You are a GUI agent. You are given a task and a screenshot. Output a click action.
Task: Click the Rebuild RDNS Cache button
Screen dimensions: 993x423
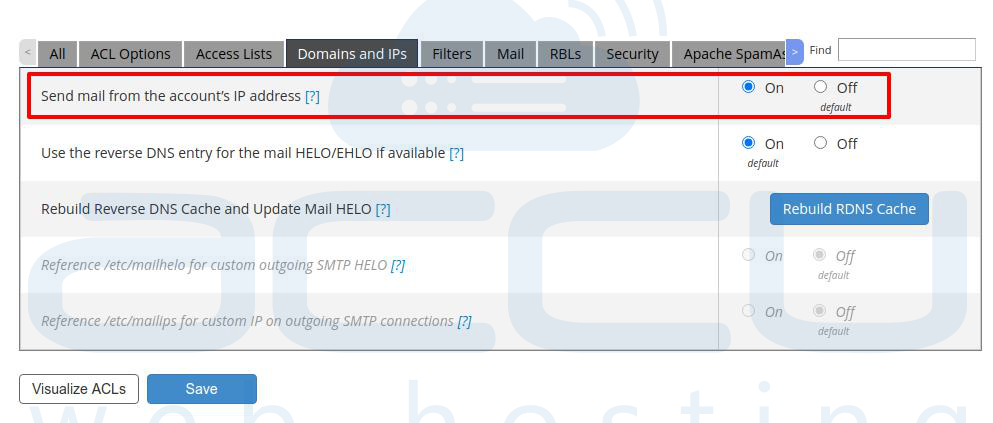[849, 209]
